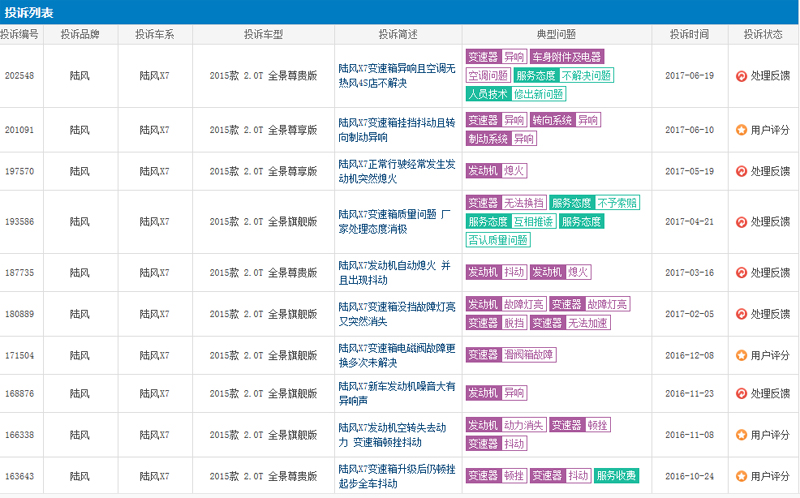The width and height of the screenshot is (800, 498).
Task: Click the 转向系统 异响 tag
Action: point(565,120)
